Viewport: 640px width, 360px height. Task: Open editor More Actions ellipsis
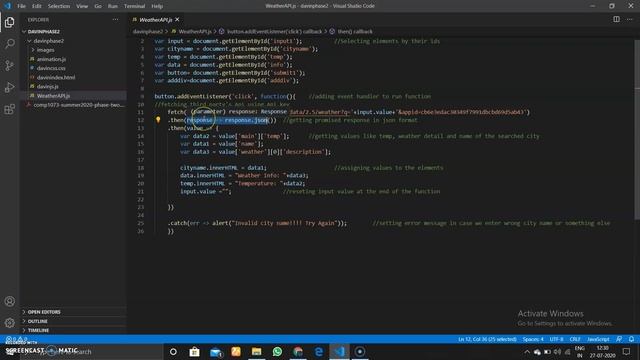pos(629,19)
